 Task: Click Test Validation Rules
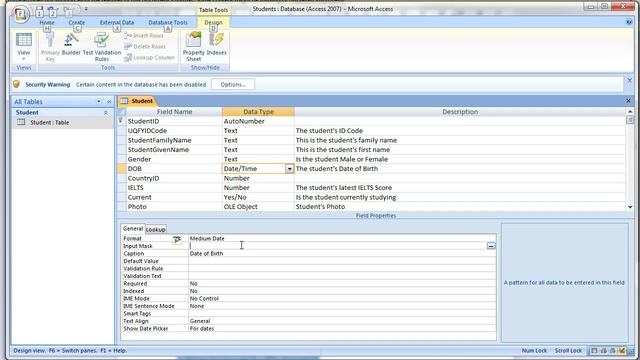[x=102, y=47]
